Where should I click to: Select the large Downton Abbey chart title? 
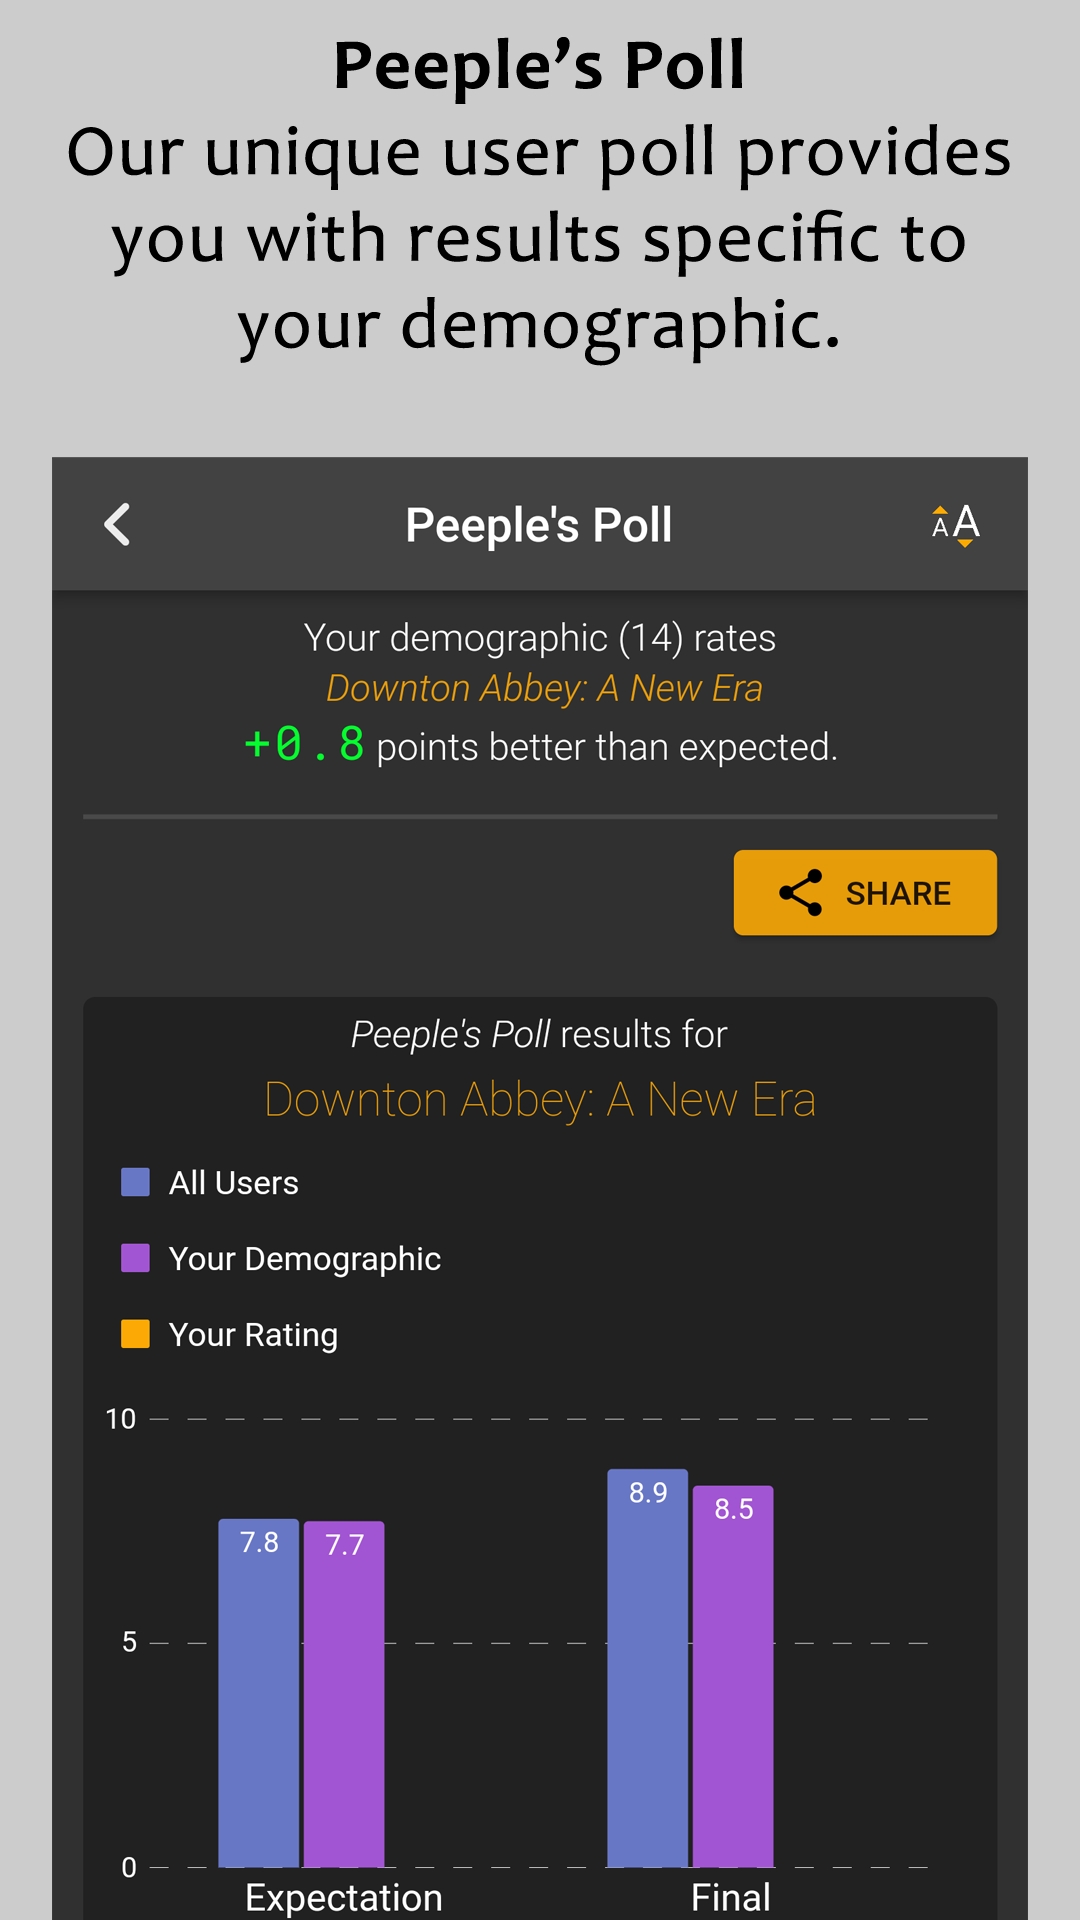[x=540, y=1100]
